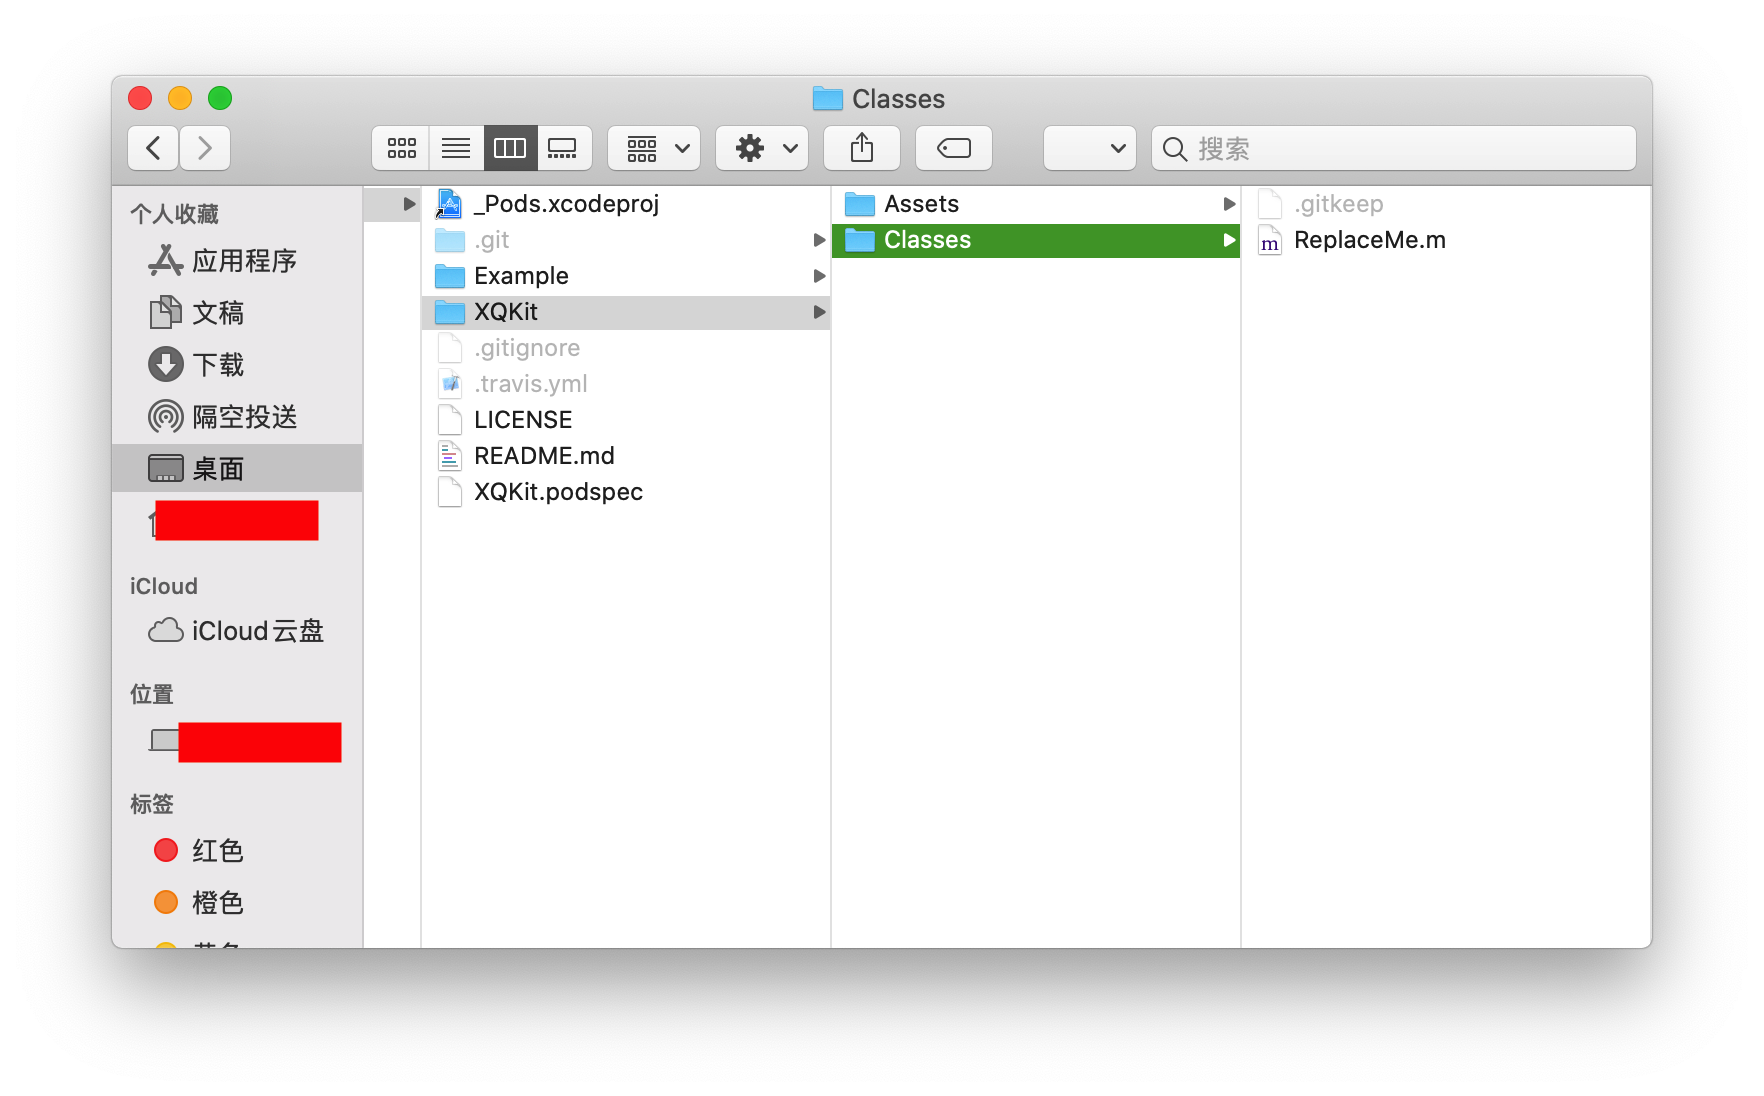Expand the Example folder arrow

click(x=819, y=276)
